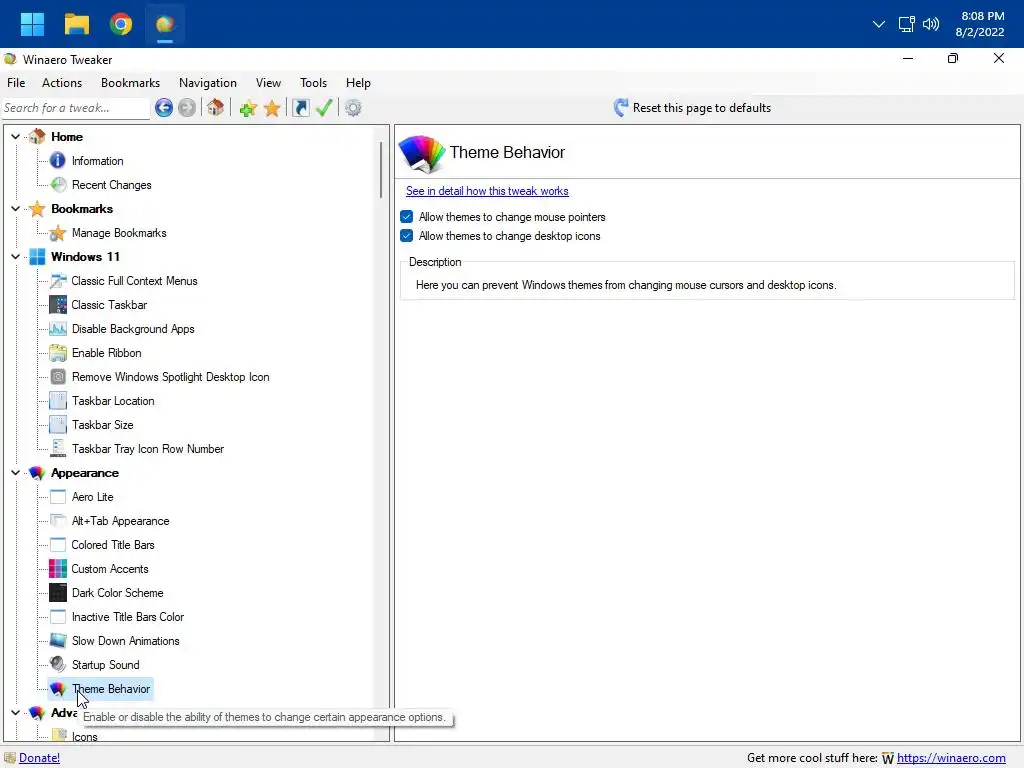Viewport: 1024px width, 768px height.
Task: Uncheck Allow themes to change mouse pointers
Action: click(x=407, y=217)
